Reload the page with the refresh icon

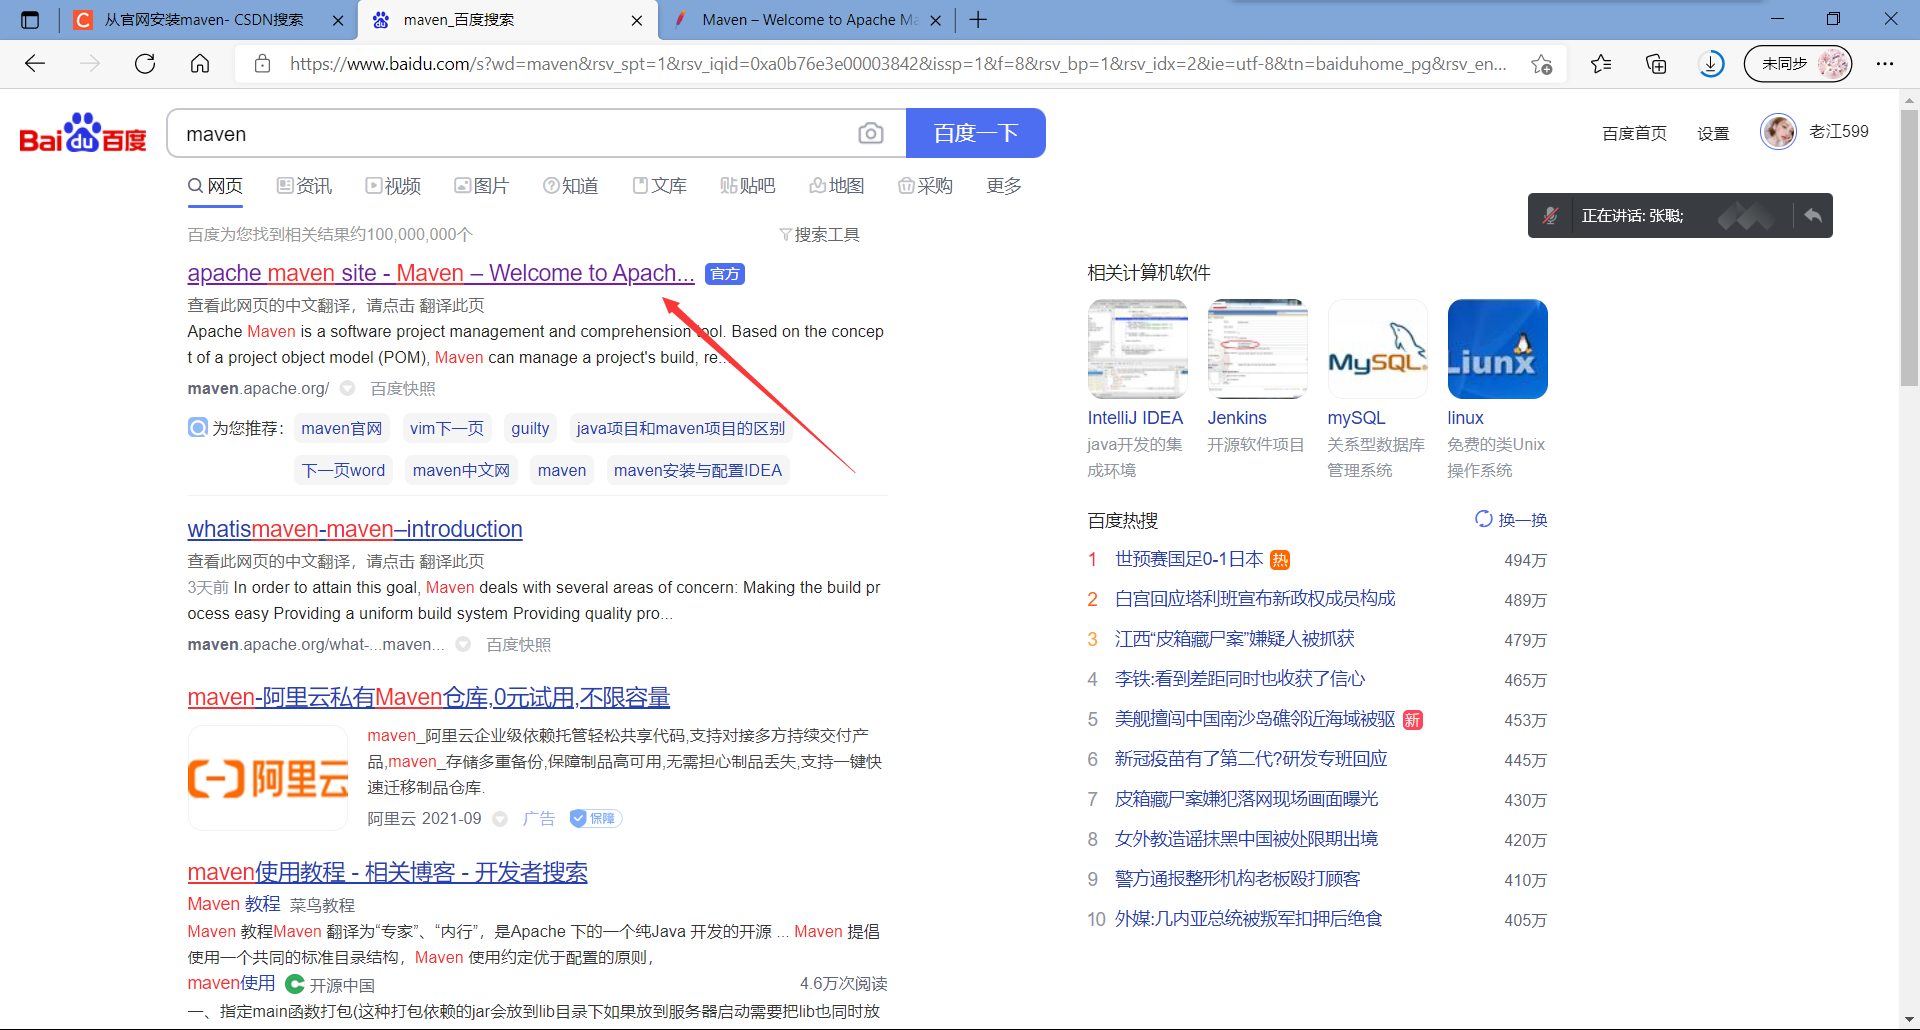[x=145, y=64]
